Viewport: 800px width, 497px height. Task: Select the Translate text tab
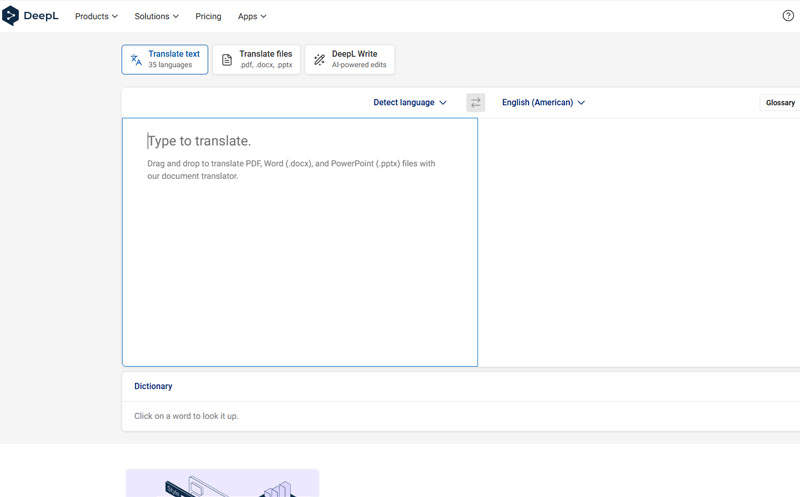click(x=165, y=60)
